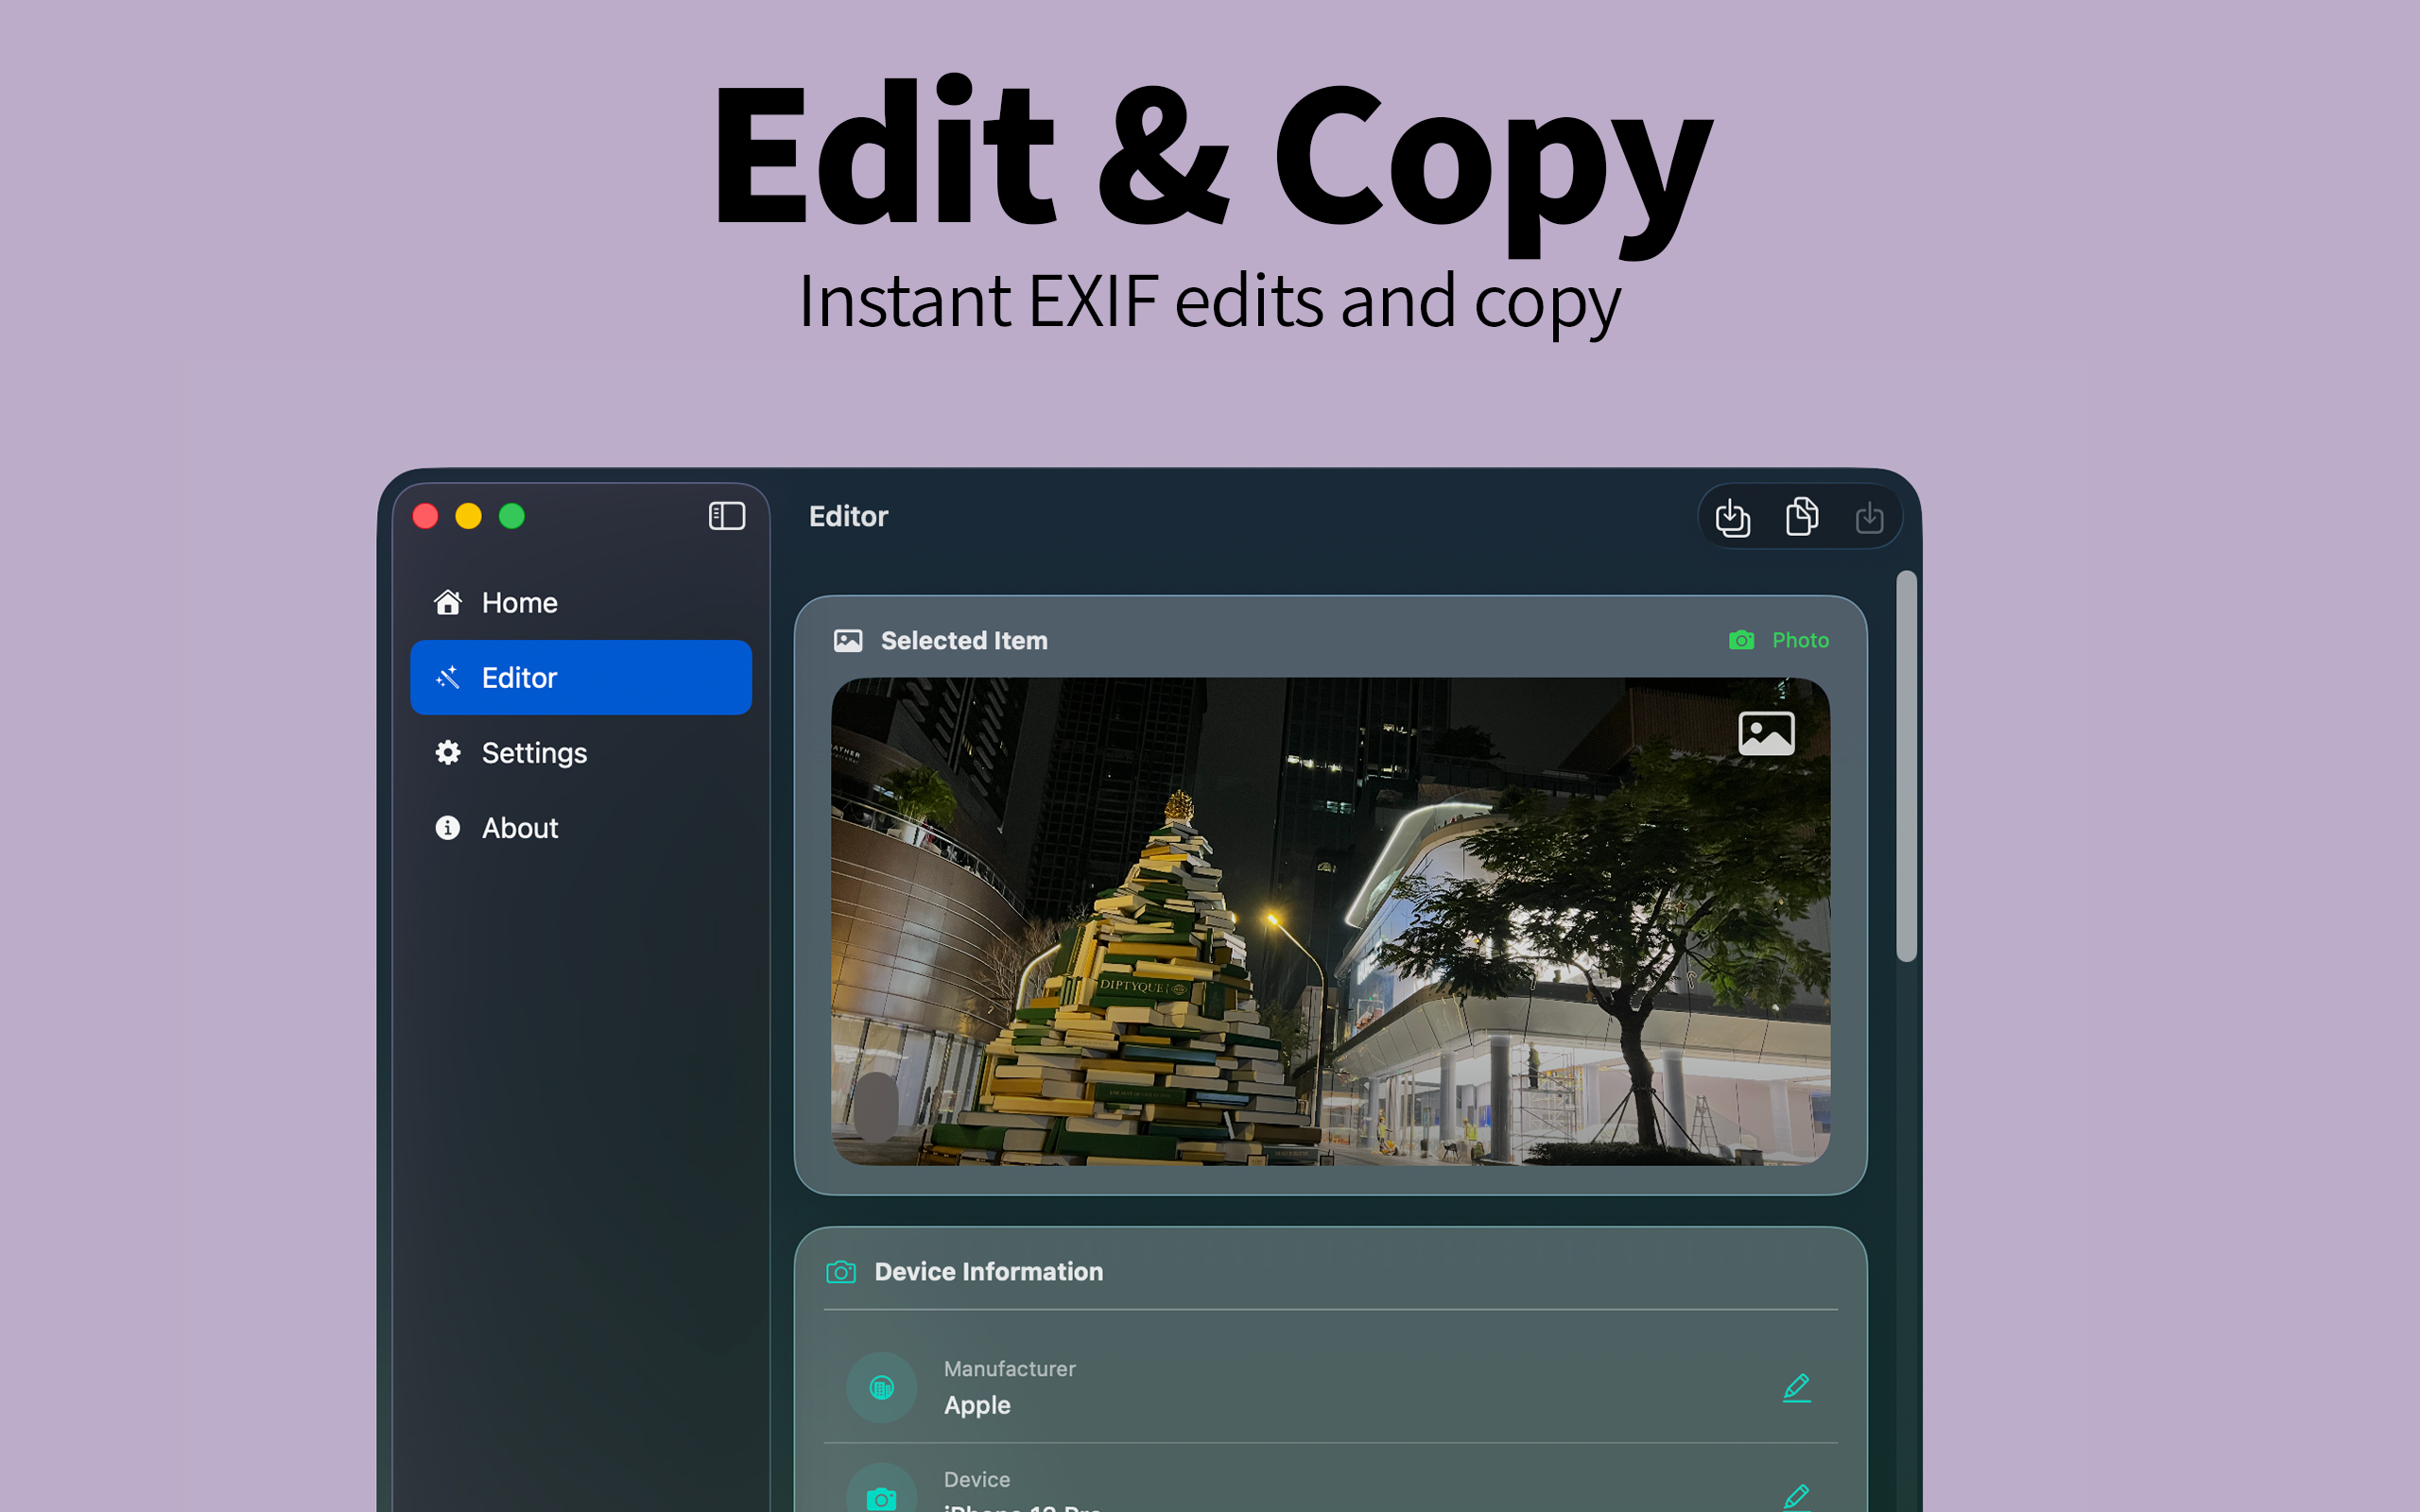Click the book tree photo preview

click(x=1330, y=921)
